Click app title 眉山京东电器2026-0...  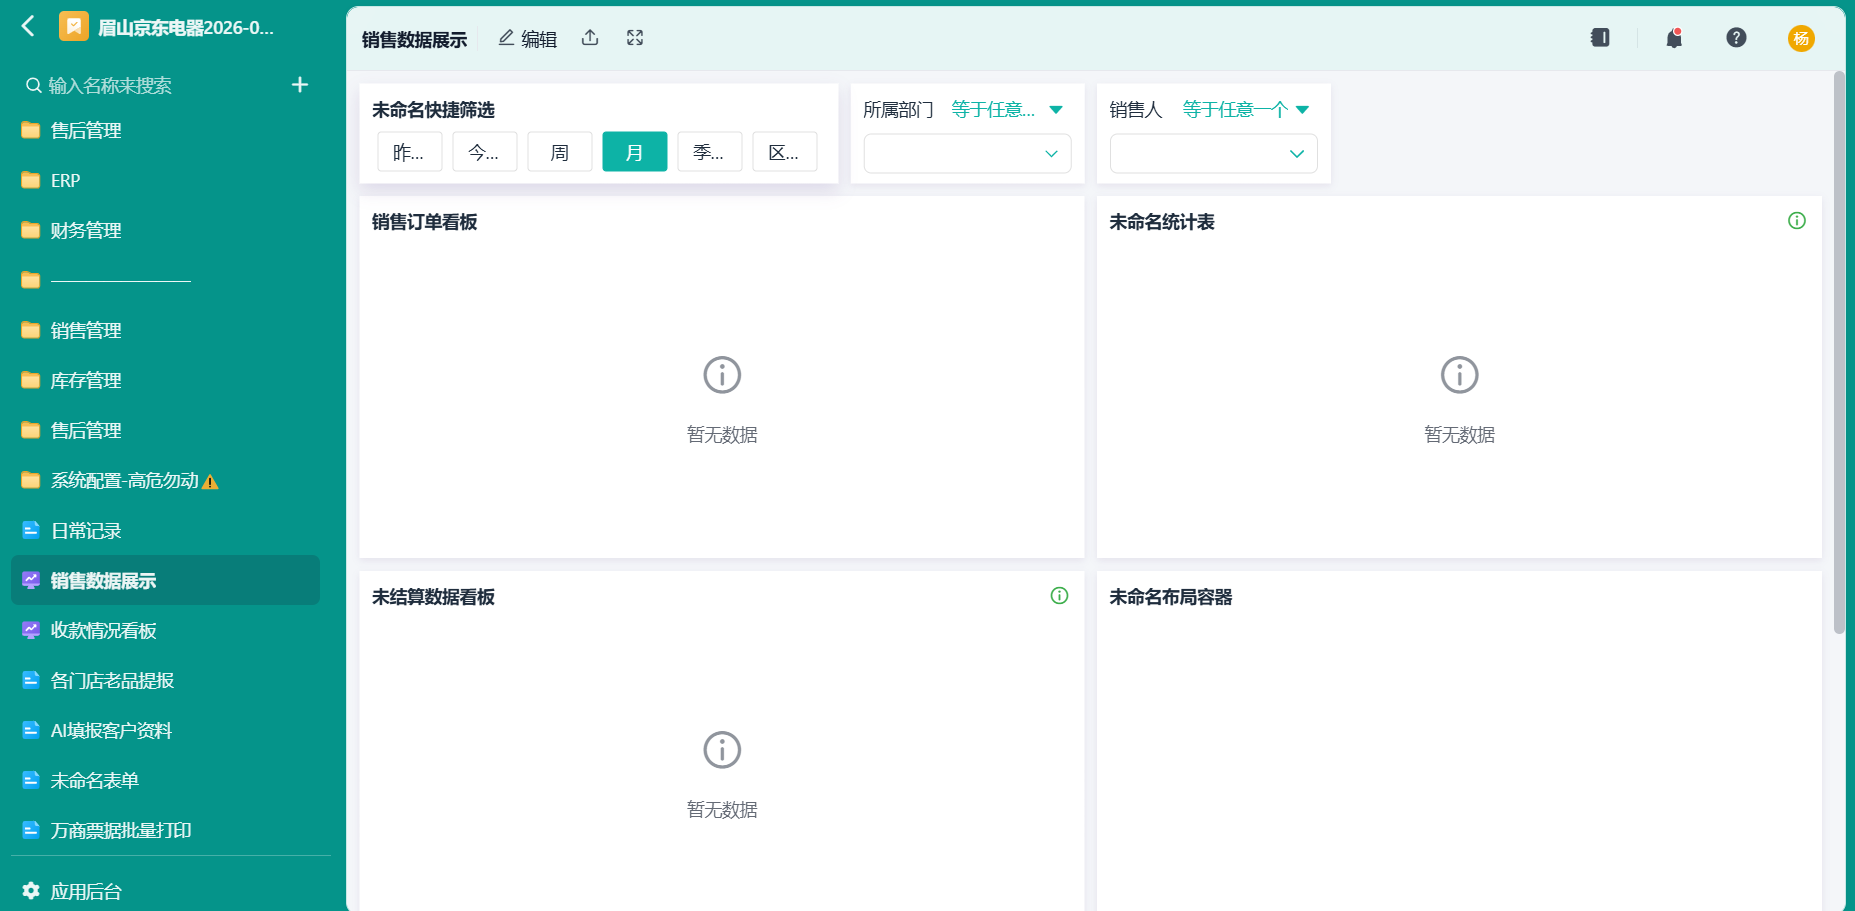click(186, 27)
